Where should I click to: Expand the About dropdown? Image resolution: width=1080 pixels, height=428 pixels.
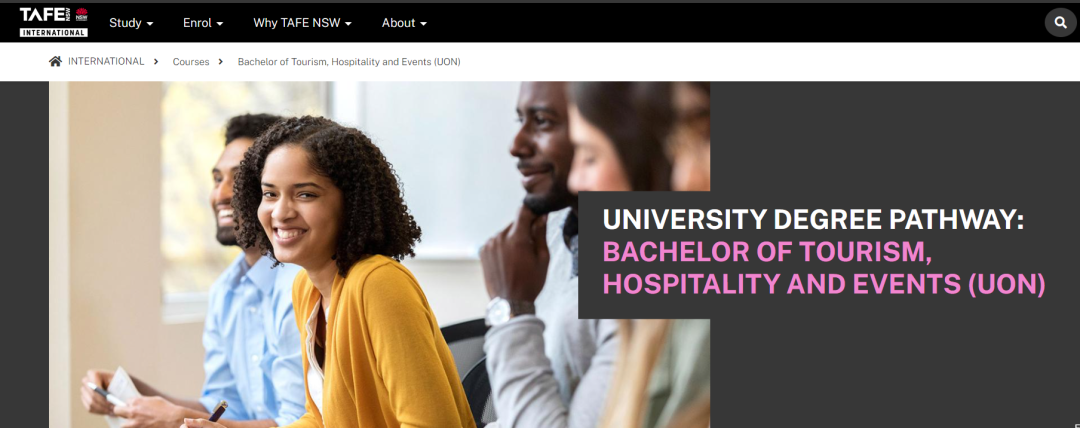point(404,23)
